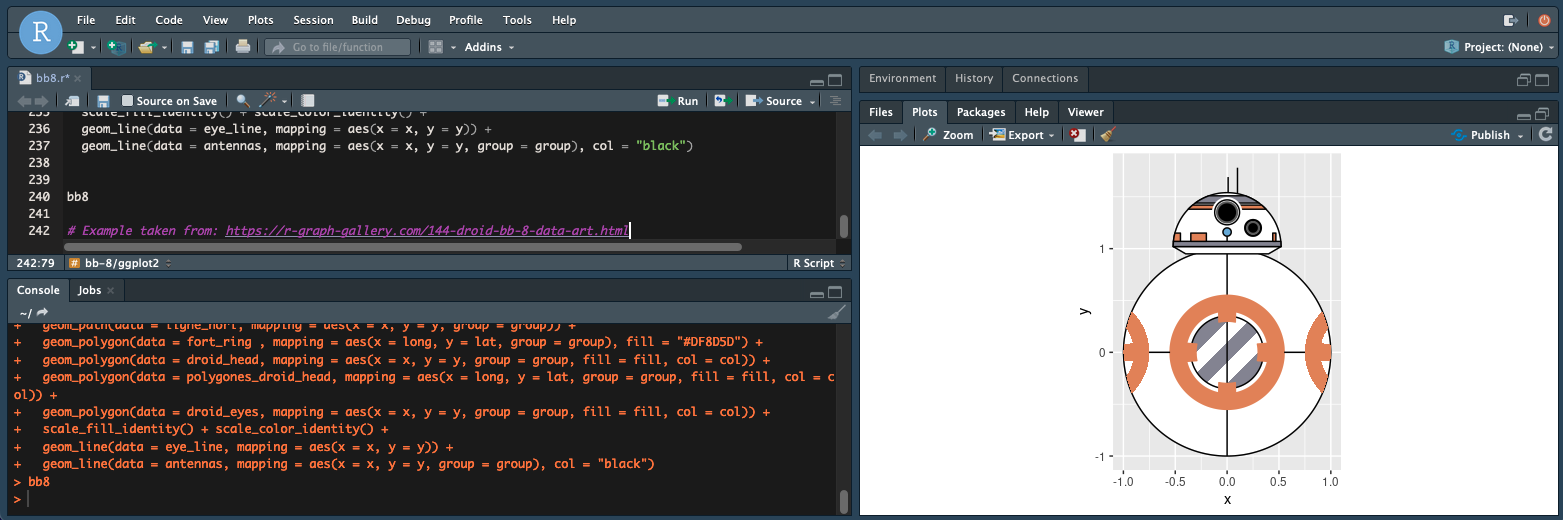Print the current file

coord(242,47)
